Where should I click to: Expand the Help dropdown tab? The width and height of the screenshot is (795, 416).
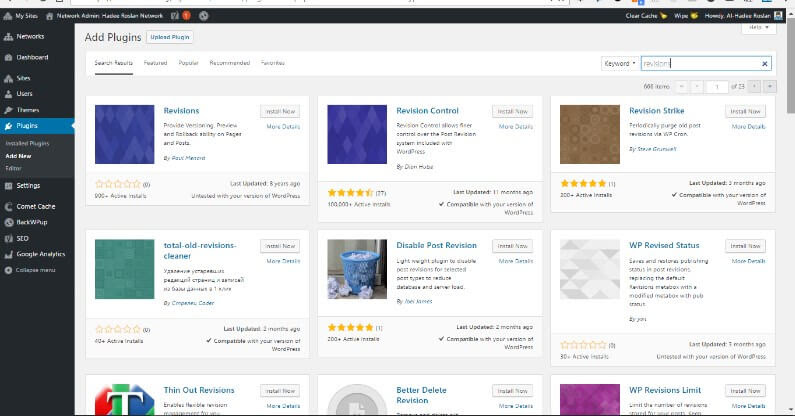[x=759, y=28]
